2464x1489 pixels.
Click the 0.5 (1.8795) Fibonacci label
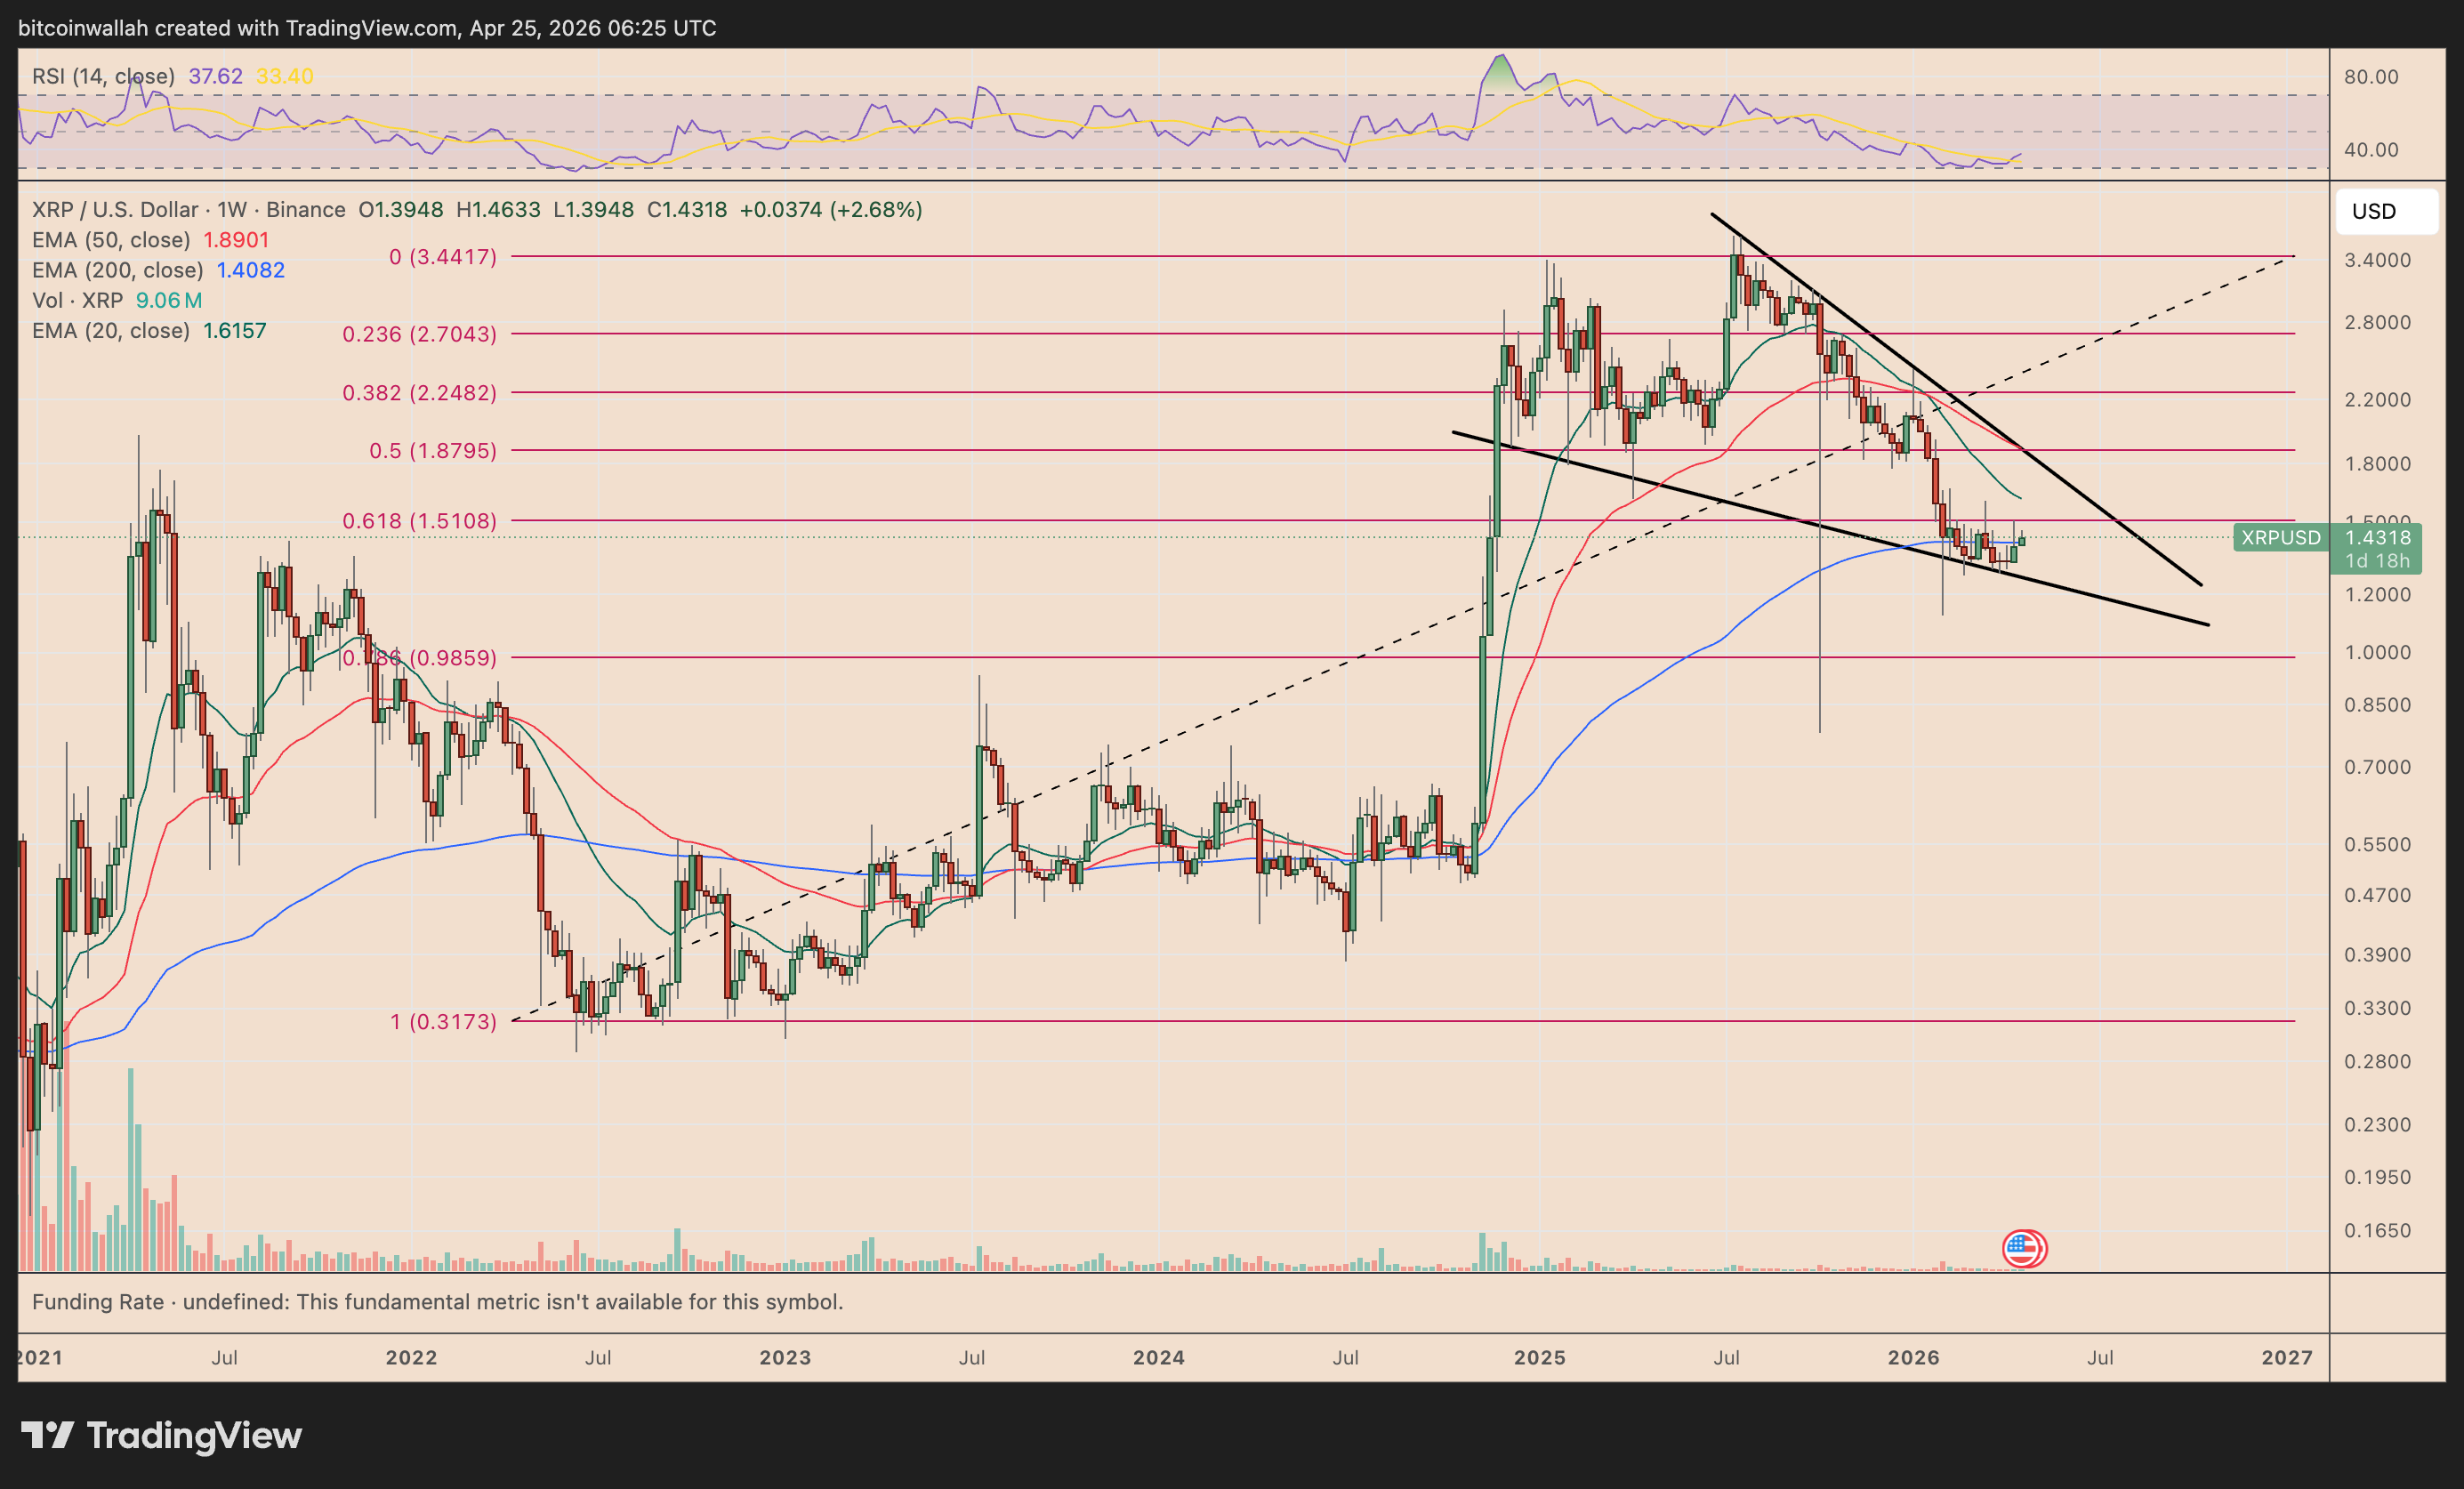[x=432, y=451]
